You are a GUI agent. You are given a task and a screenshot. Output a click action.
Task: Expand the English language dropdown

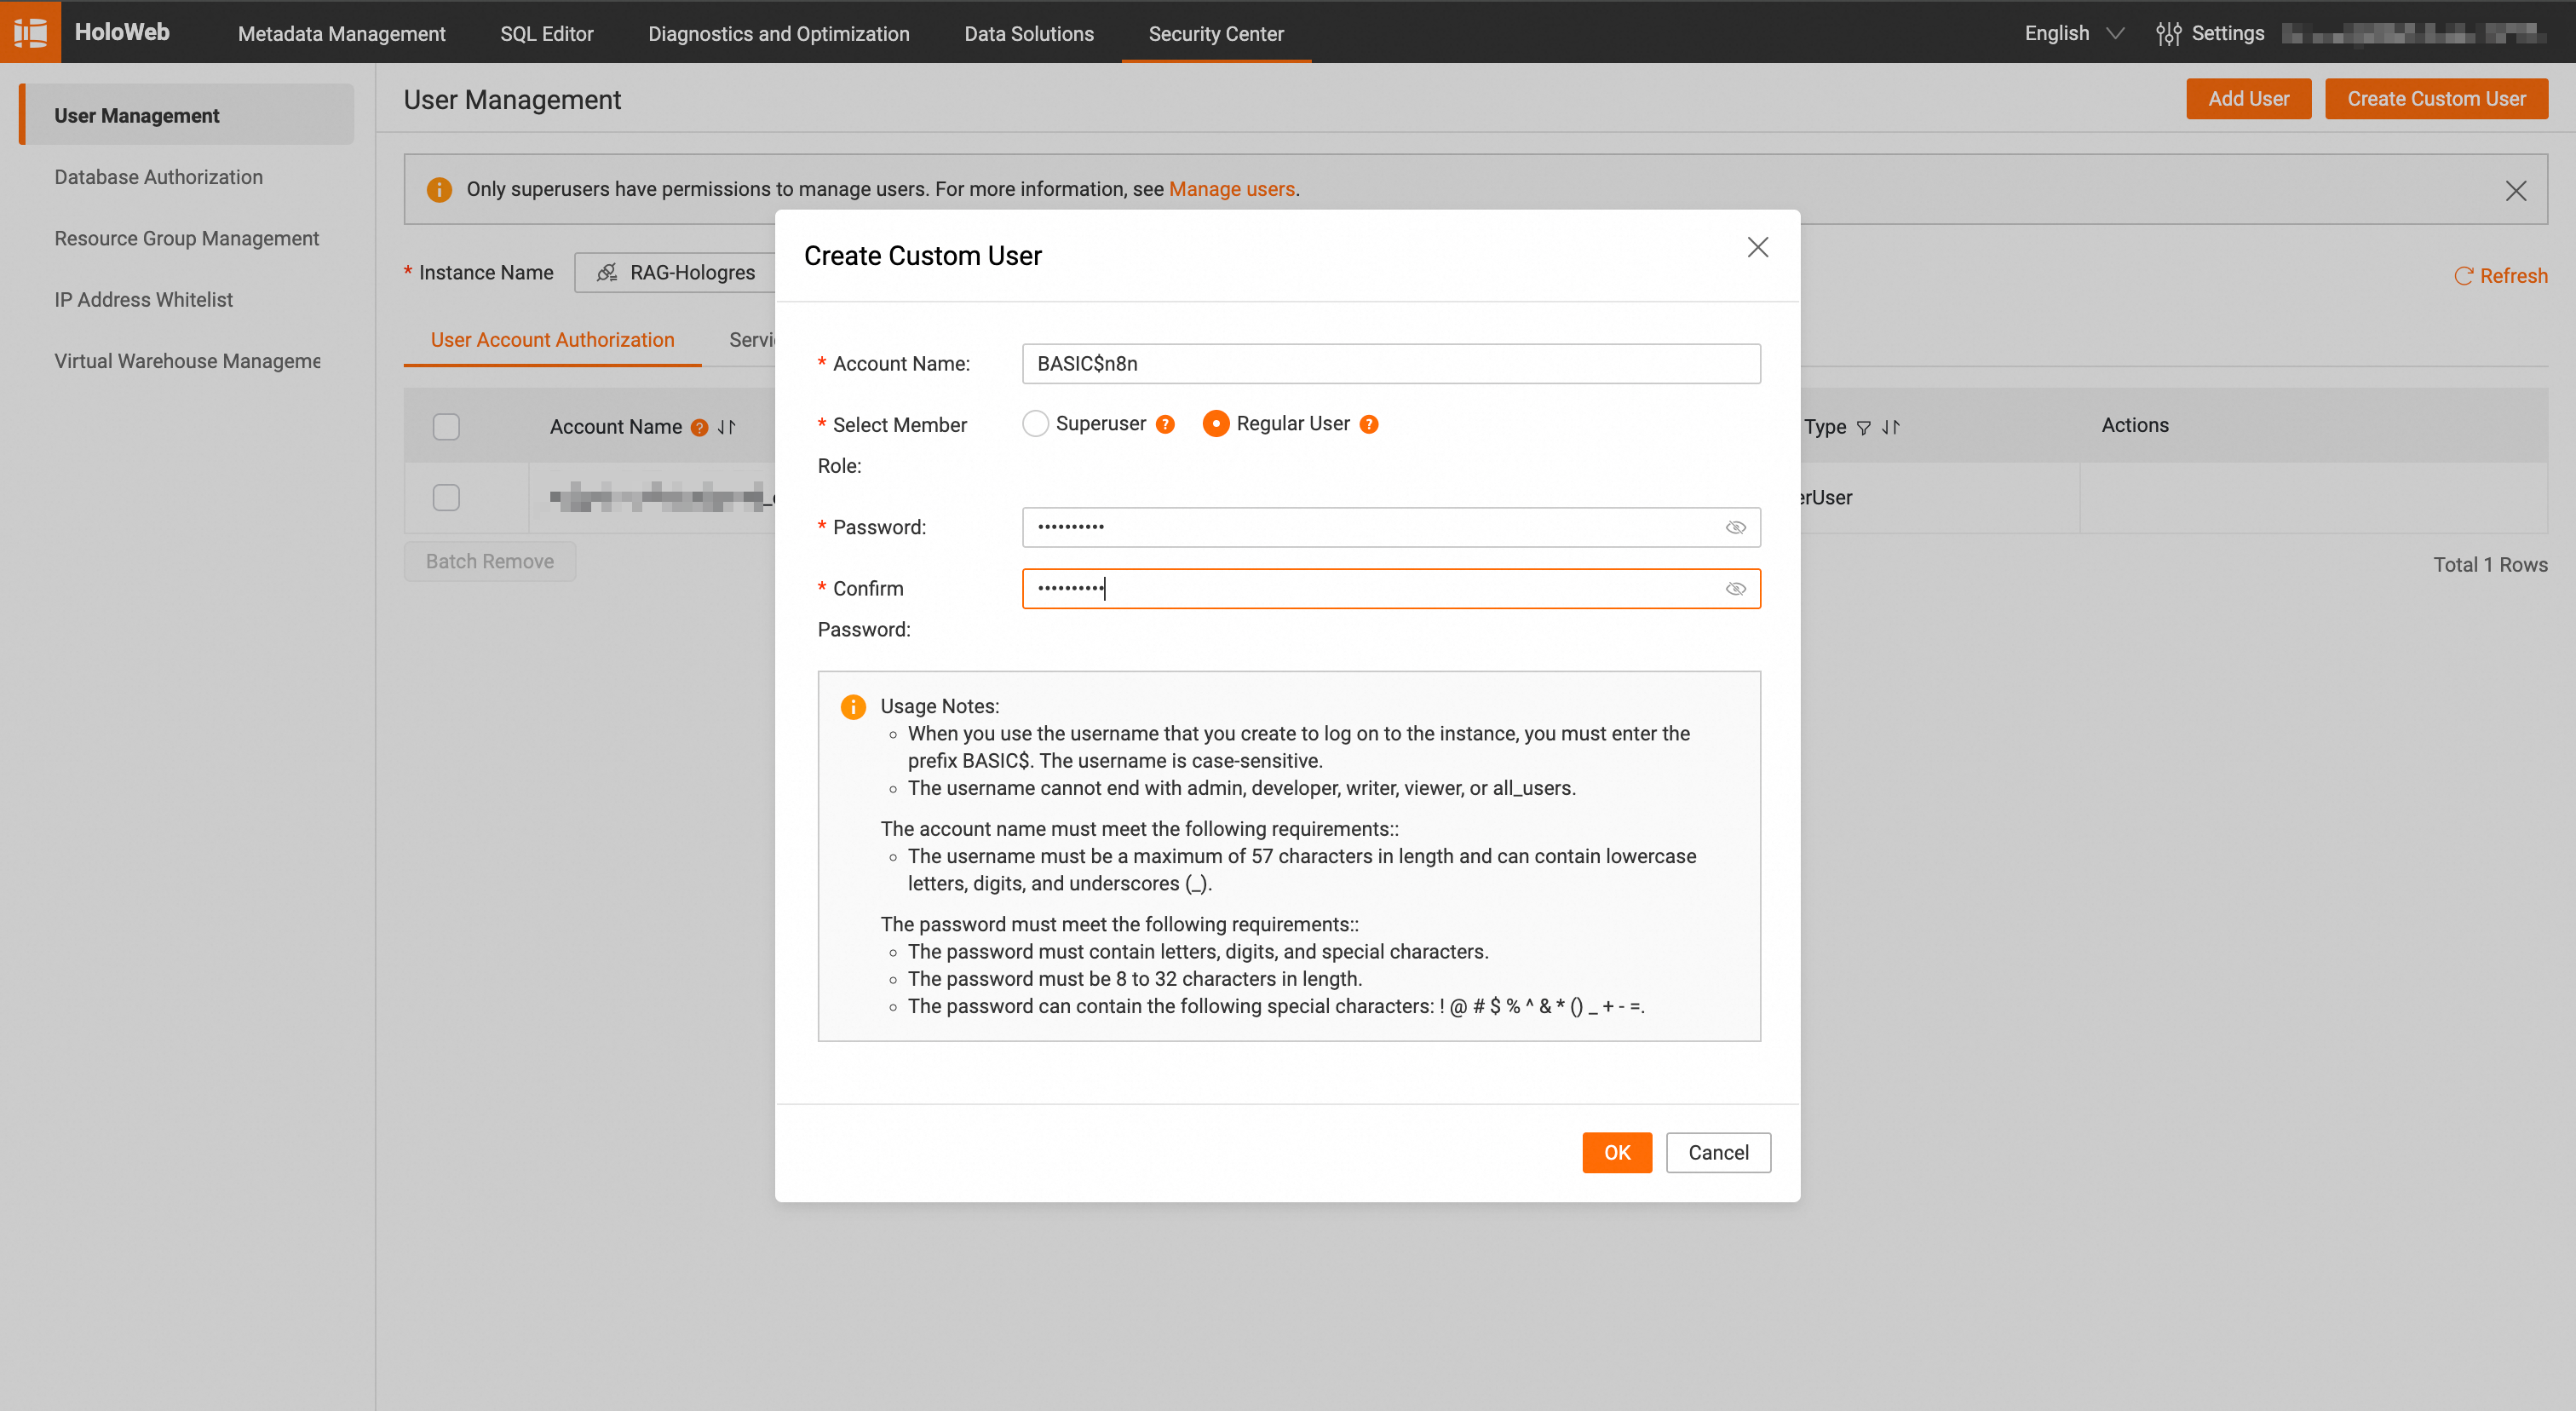pos(2073,33)
